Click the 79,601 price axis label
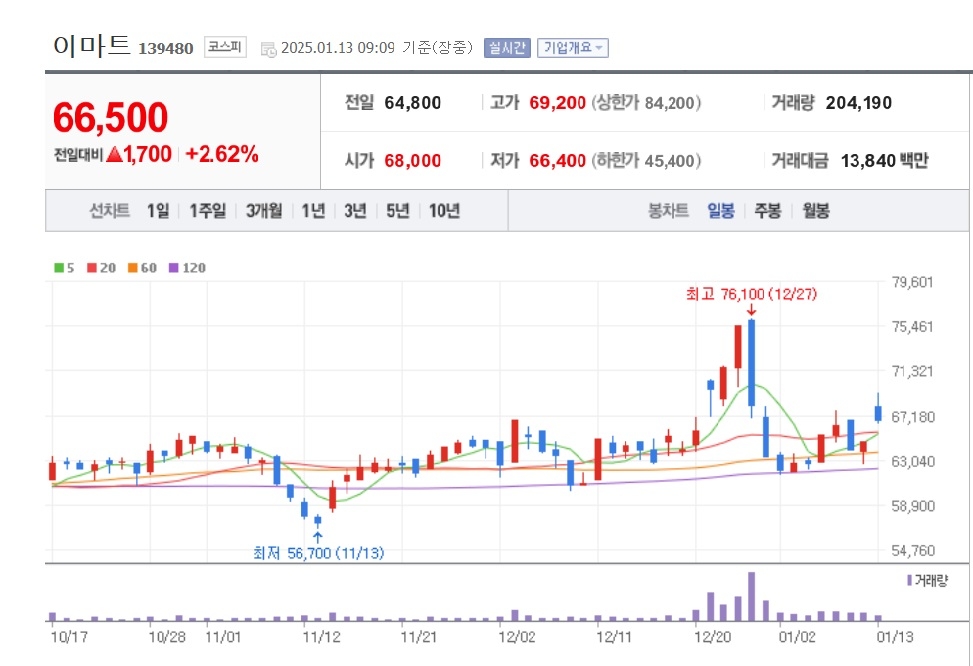 (913, 282)
